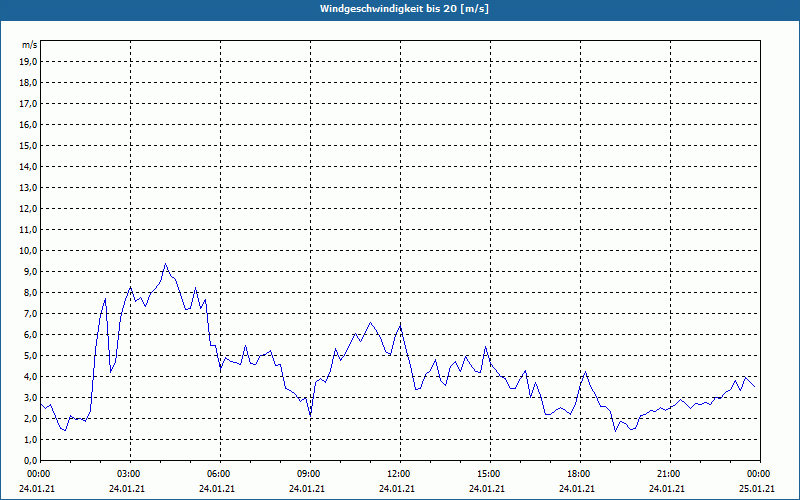Pick the "24.01.21" date under 09:00
This screenshot has width=800, height=500.
307,488
